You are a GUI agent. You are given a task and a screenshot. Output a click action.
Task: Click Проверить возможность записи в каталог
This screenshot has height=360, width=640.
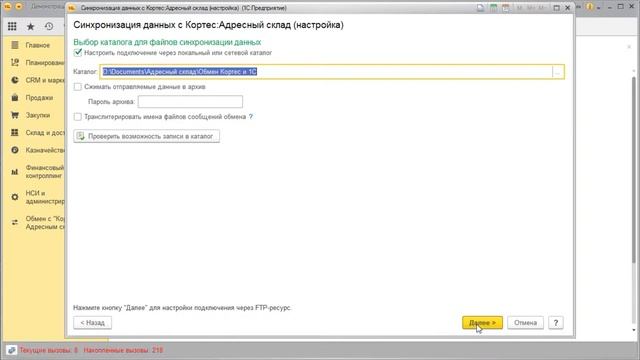(x=147, y=136)
